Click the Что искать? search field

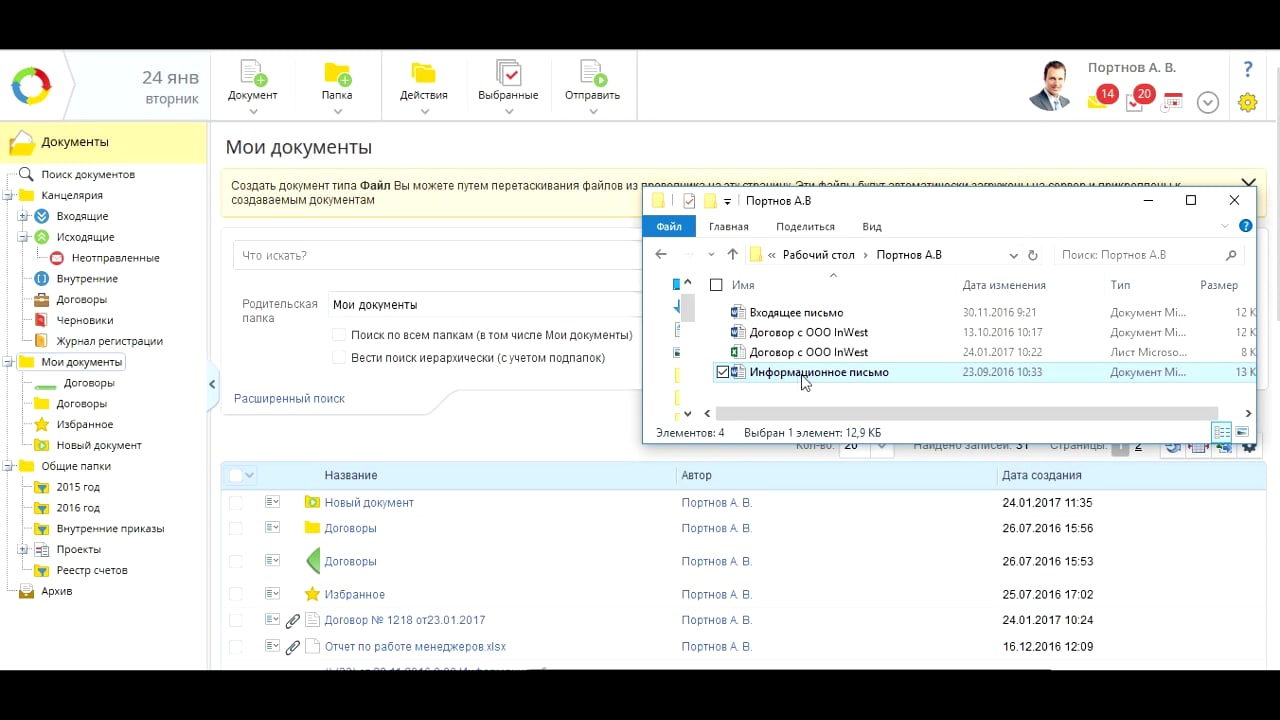tap(437, 255)
